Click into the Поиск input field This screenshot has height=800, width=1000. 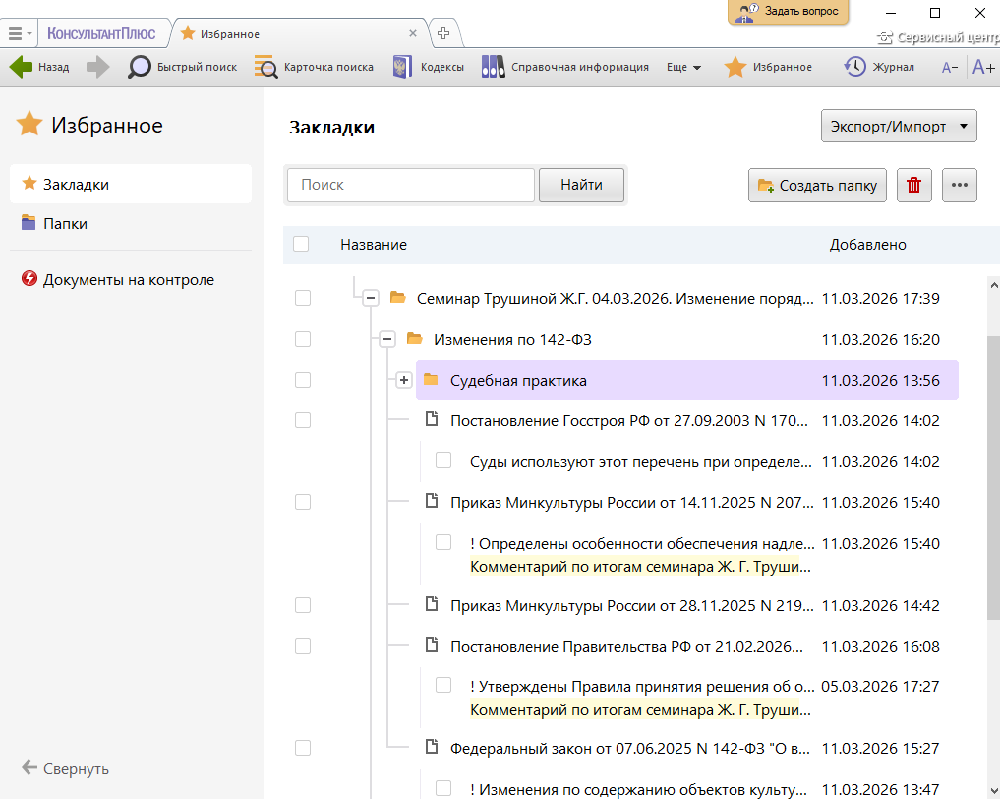point(411,185)
